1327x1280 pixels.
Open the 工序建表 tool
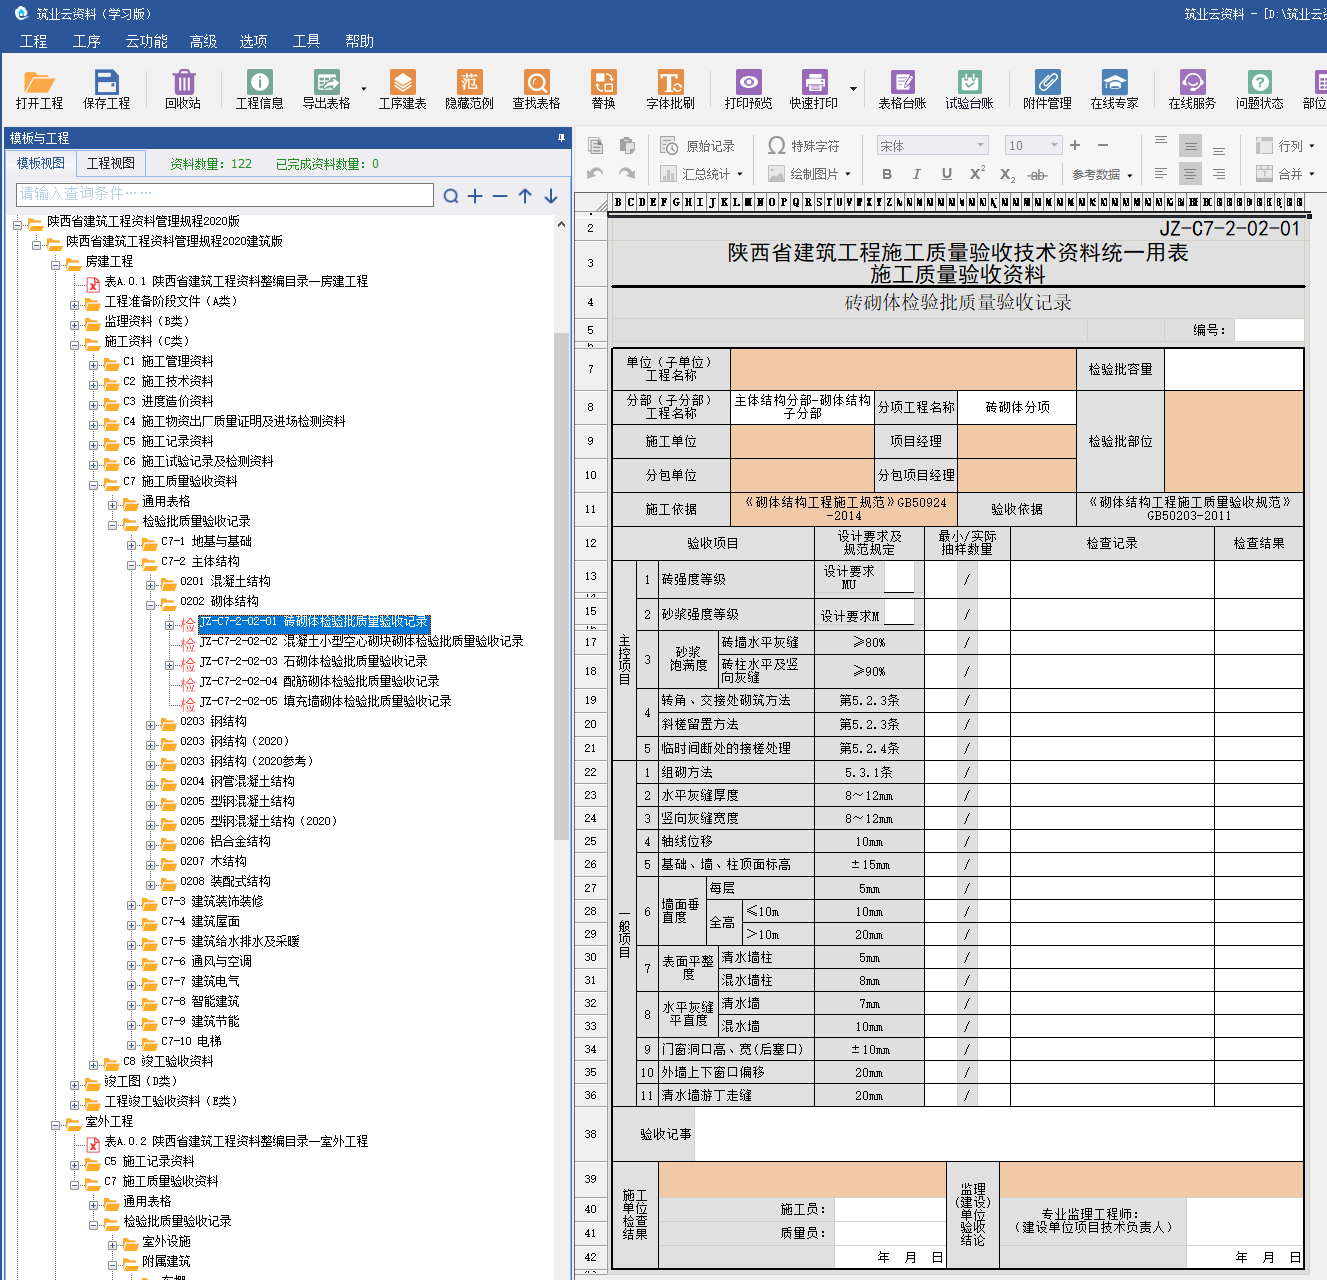402,89
